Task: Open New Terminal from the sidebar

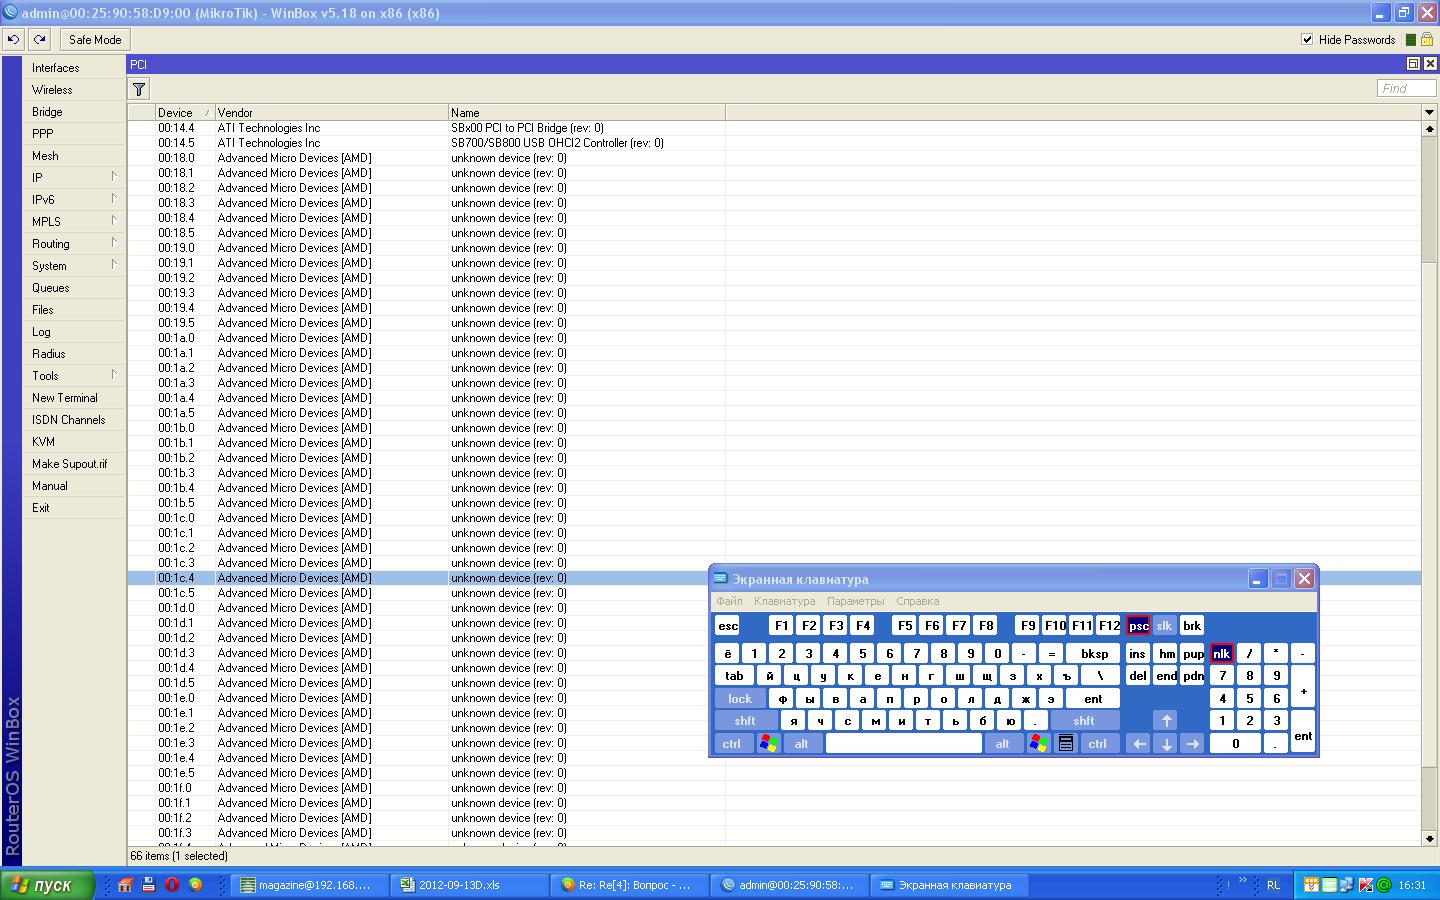Action: (74, 398)
